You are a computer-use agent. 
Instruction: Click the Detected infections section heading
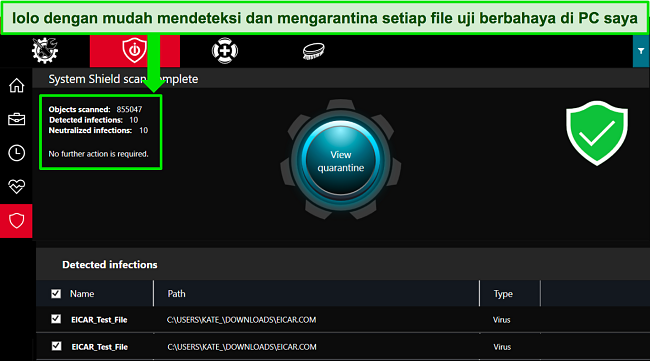coord(110,264)
